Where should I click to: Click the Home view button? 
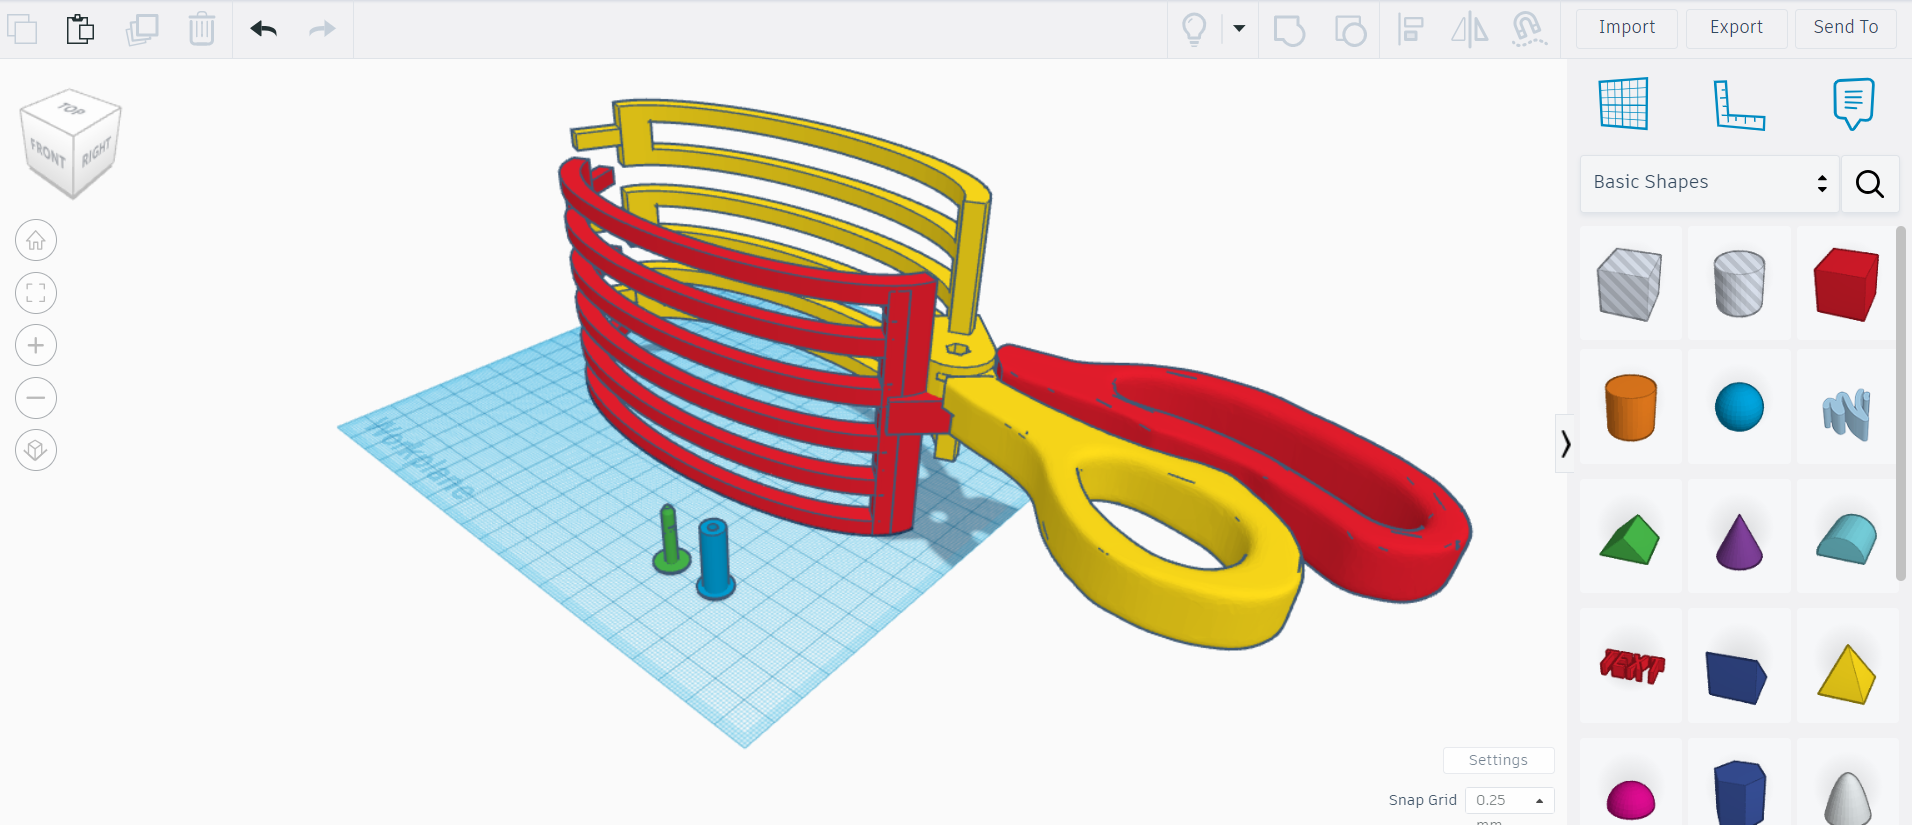(36, 241)
